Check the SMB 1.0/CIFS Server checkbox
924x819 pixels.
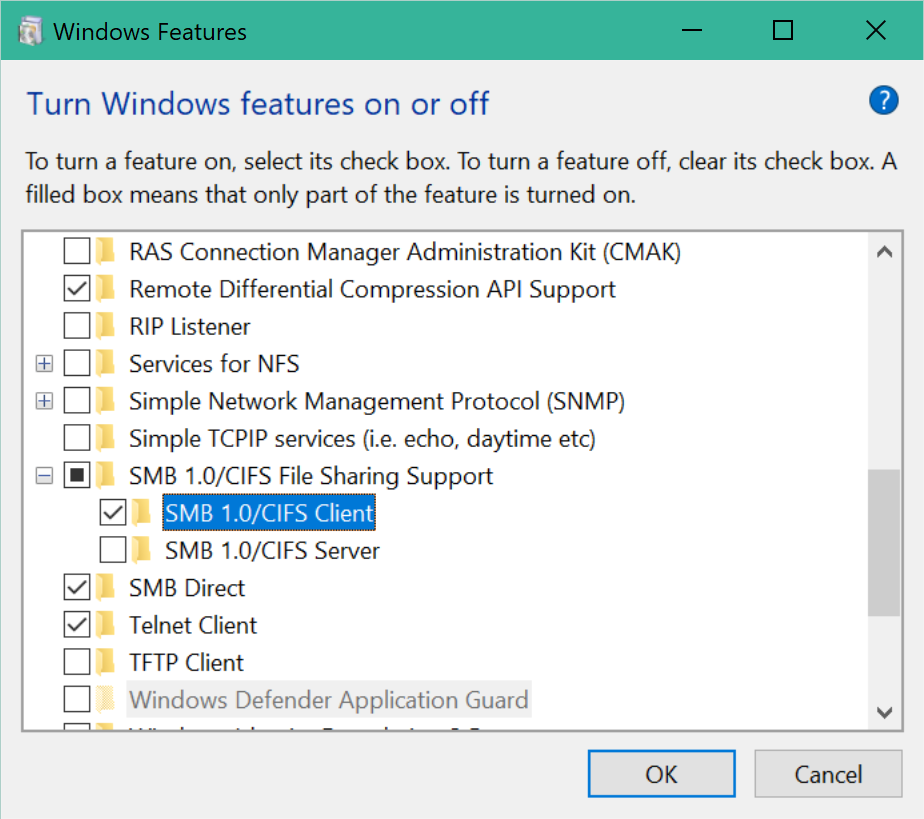(113, 550)
